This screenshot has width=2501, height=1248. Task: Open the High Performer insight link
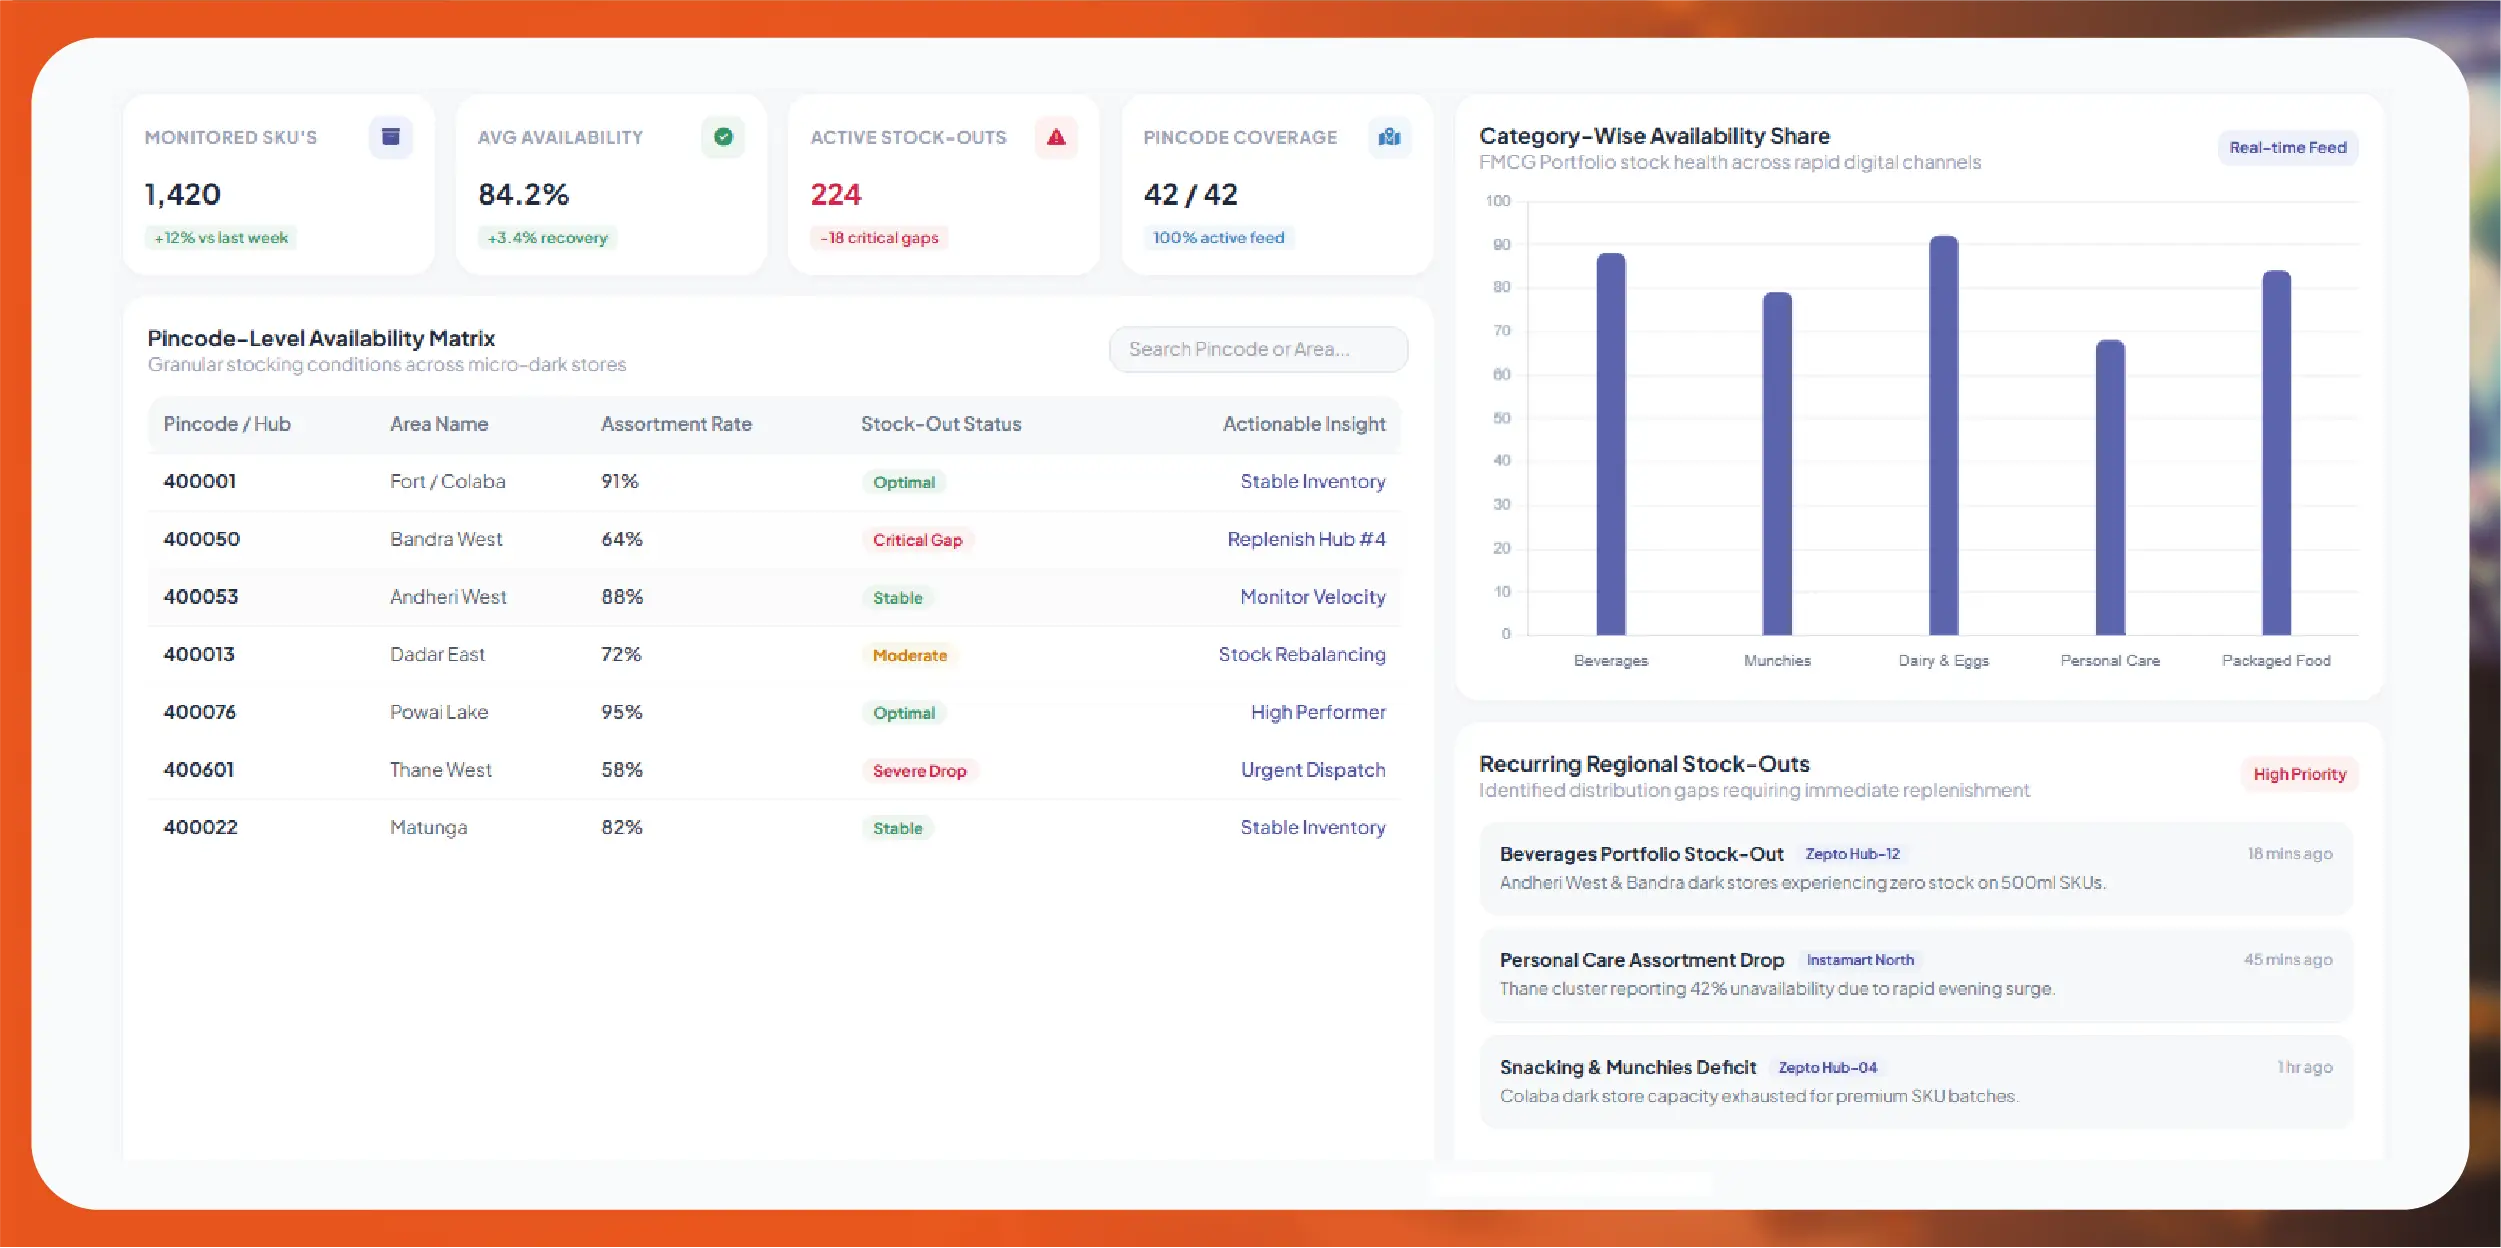click(x=1318, y=712)
